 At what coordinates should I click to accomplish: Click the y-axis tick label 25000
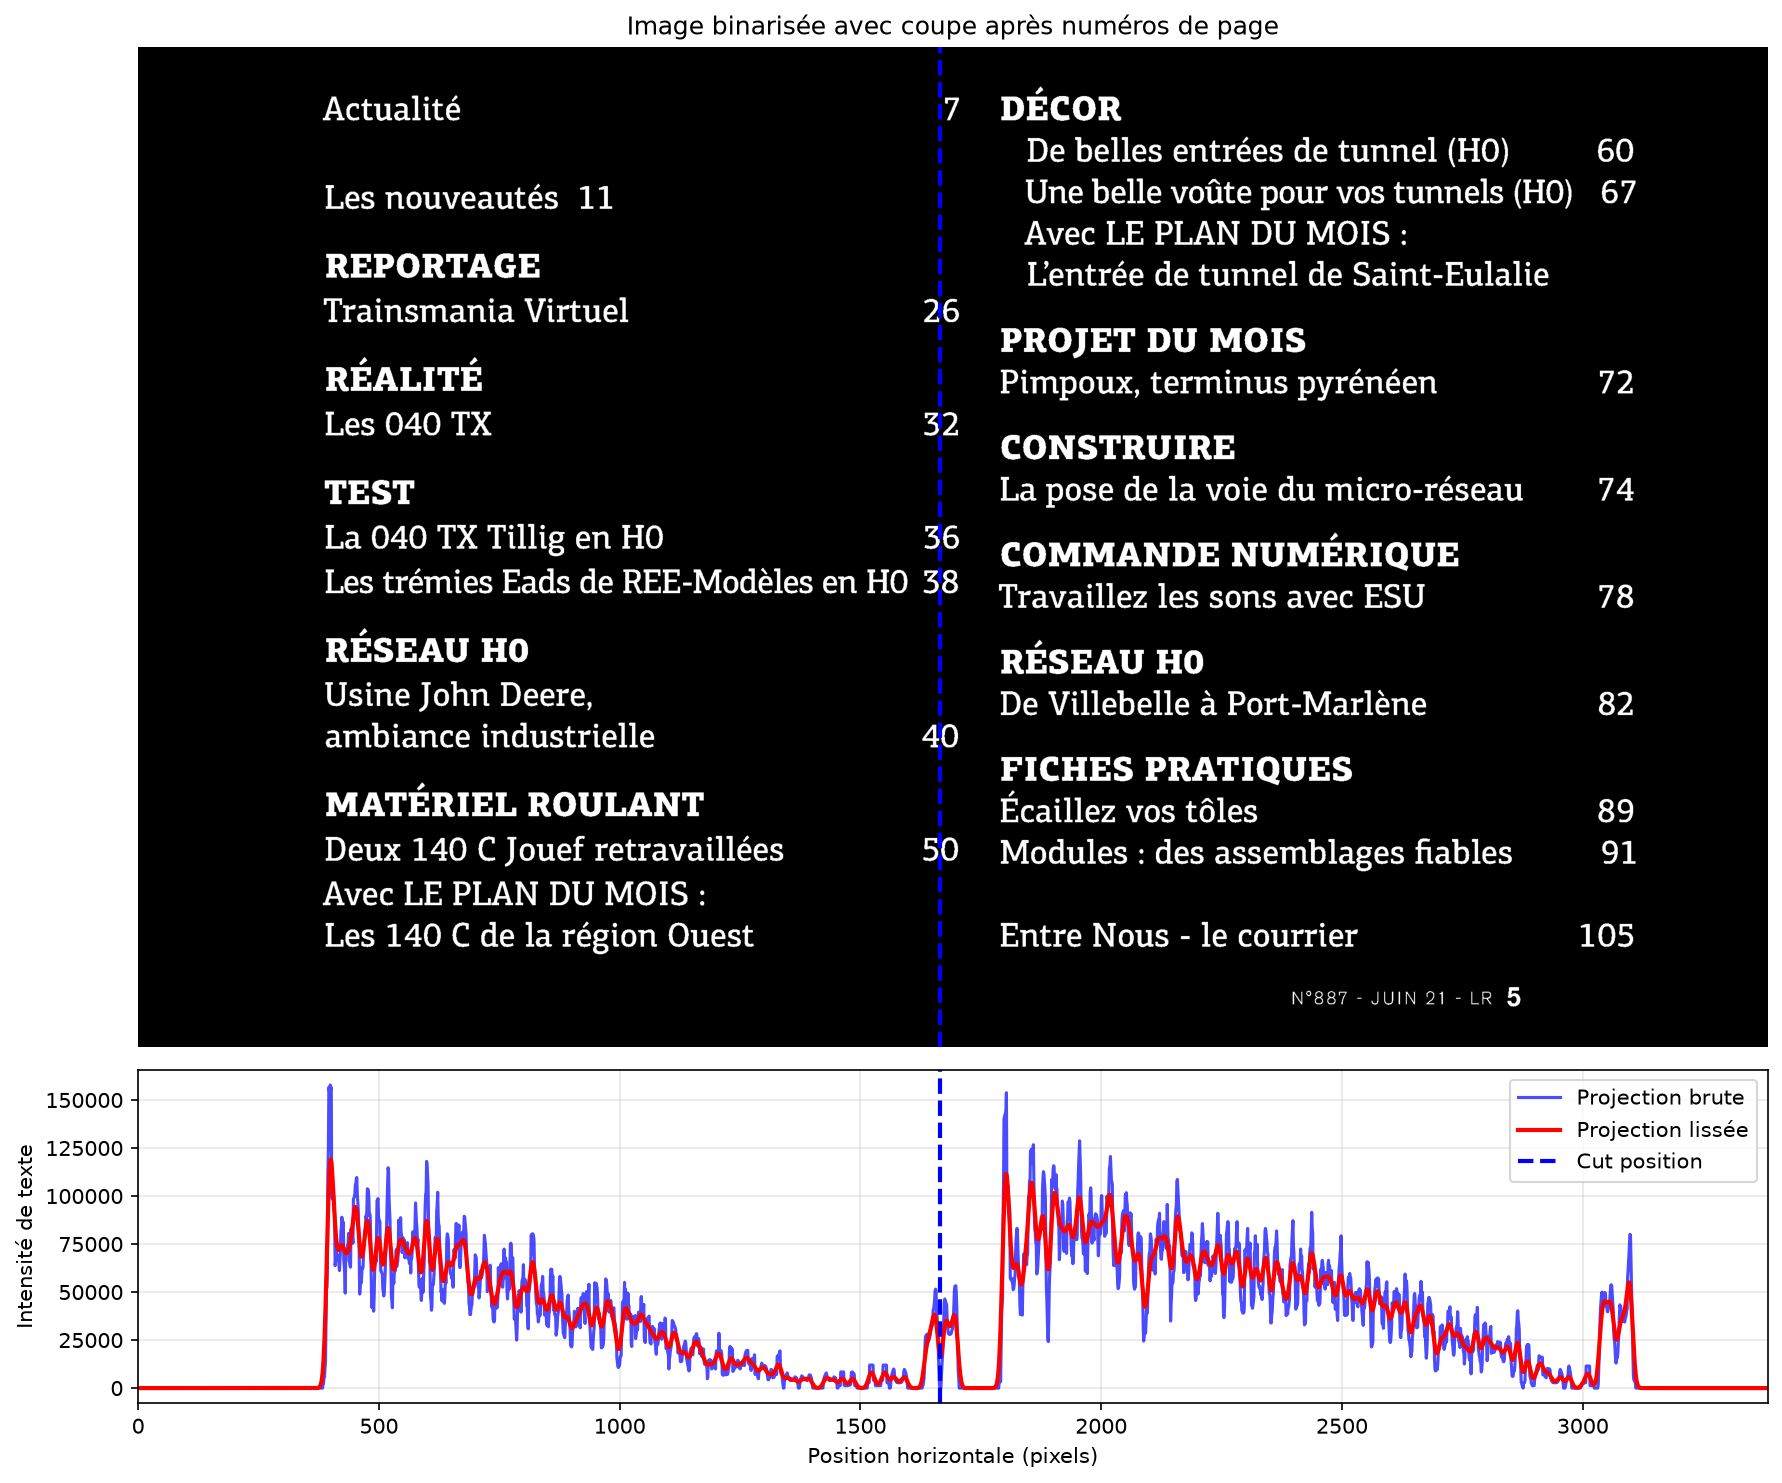click(x=91, y=1341)
